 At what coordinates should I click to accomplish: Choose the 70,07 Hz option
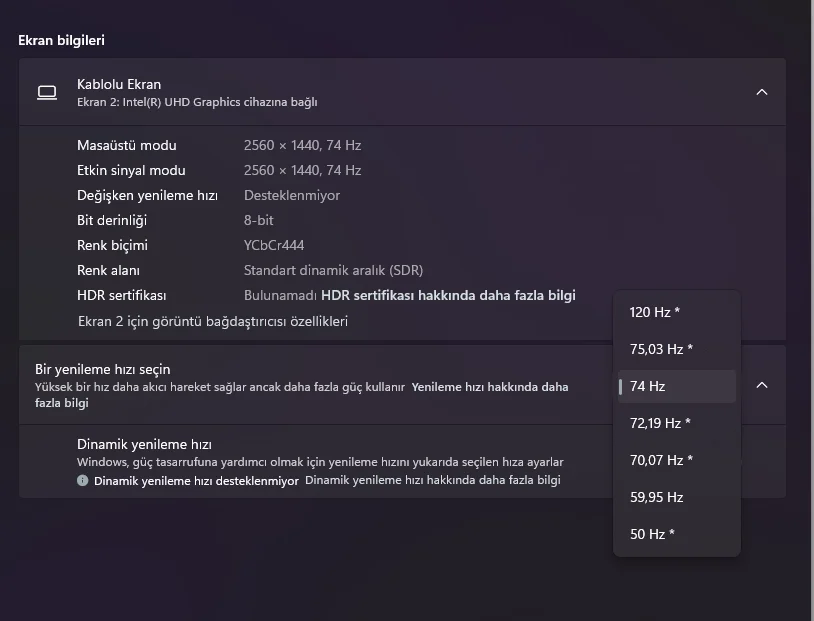click(661, 460)
